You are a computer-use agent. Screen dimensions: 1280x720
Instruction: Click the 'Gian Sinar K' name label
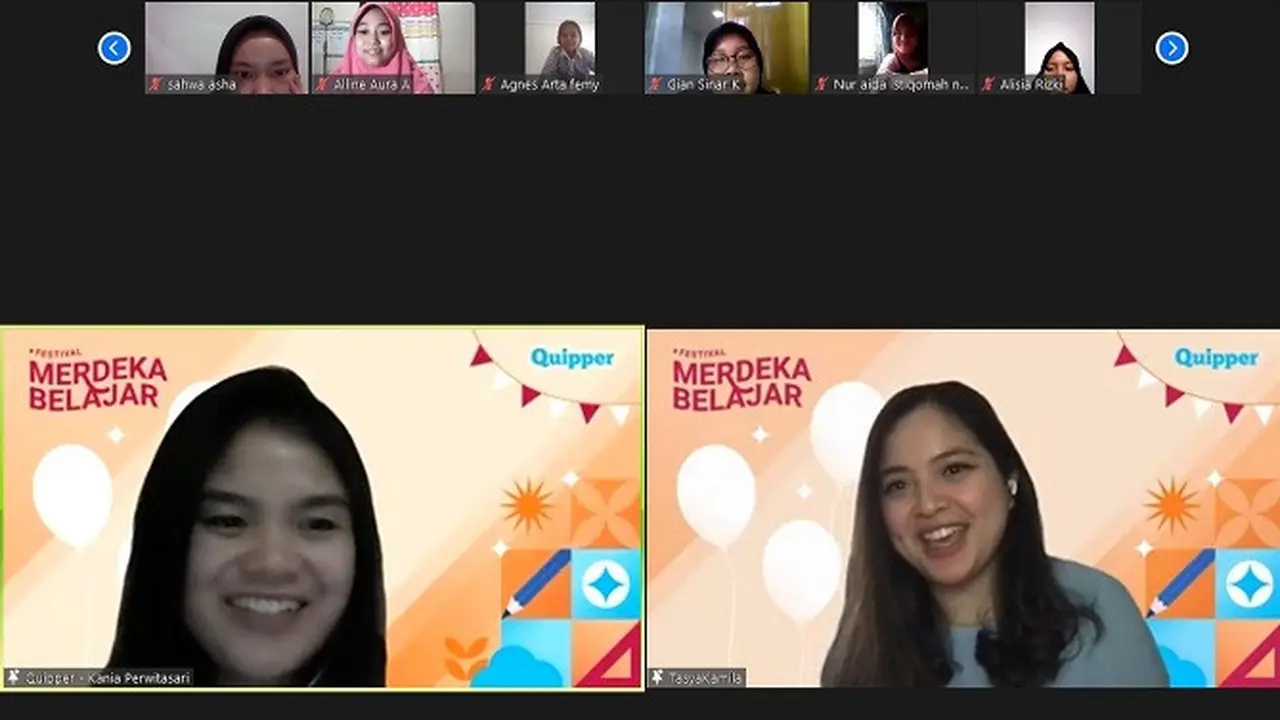tap(704, 85)
